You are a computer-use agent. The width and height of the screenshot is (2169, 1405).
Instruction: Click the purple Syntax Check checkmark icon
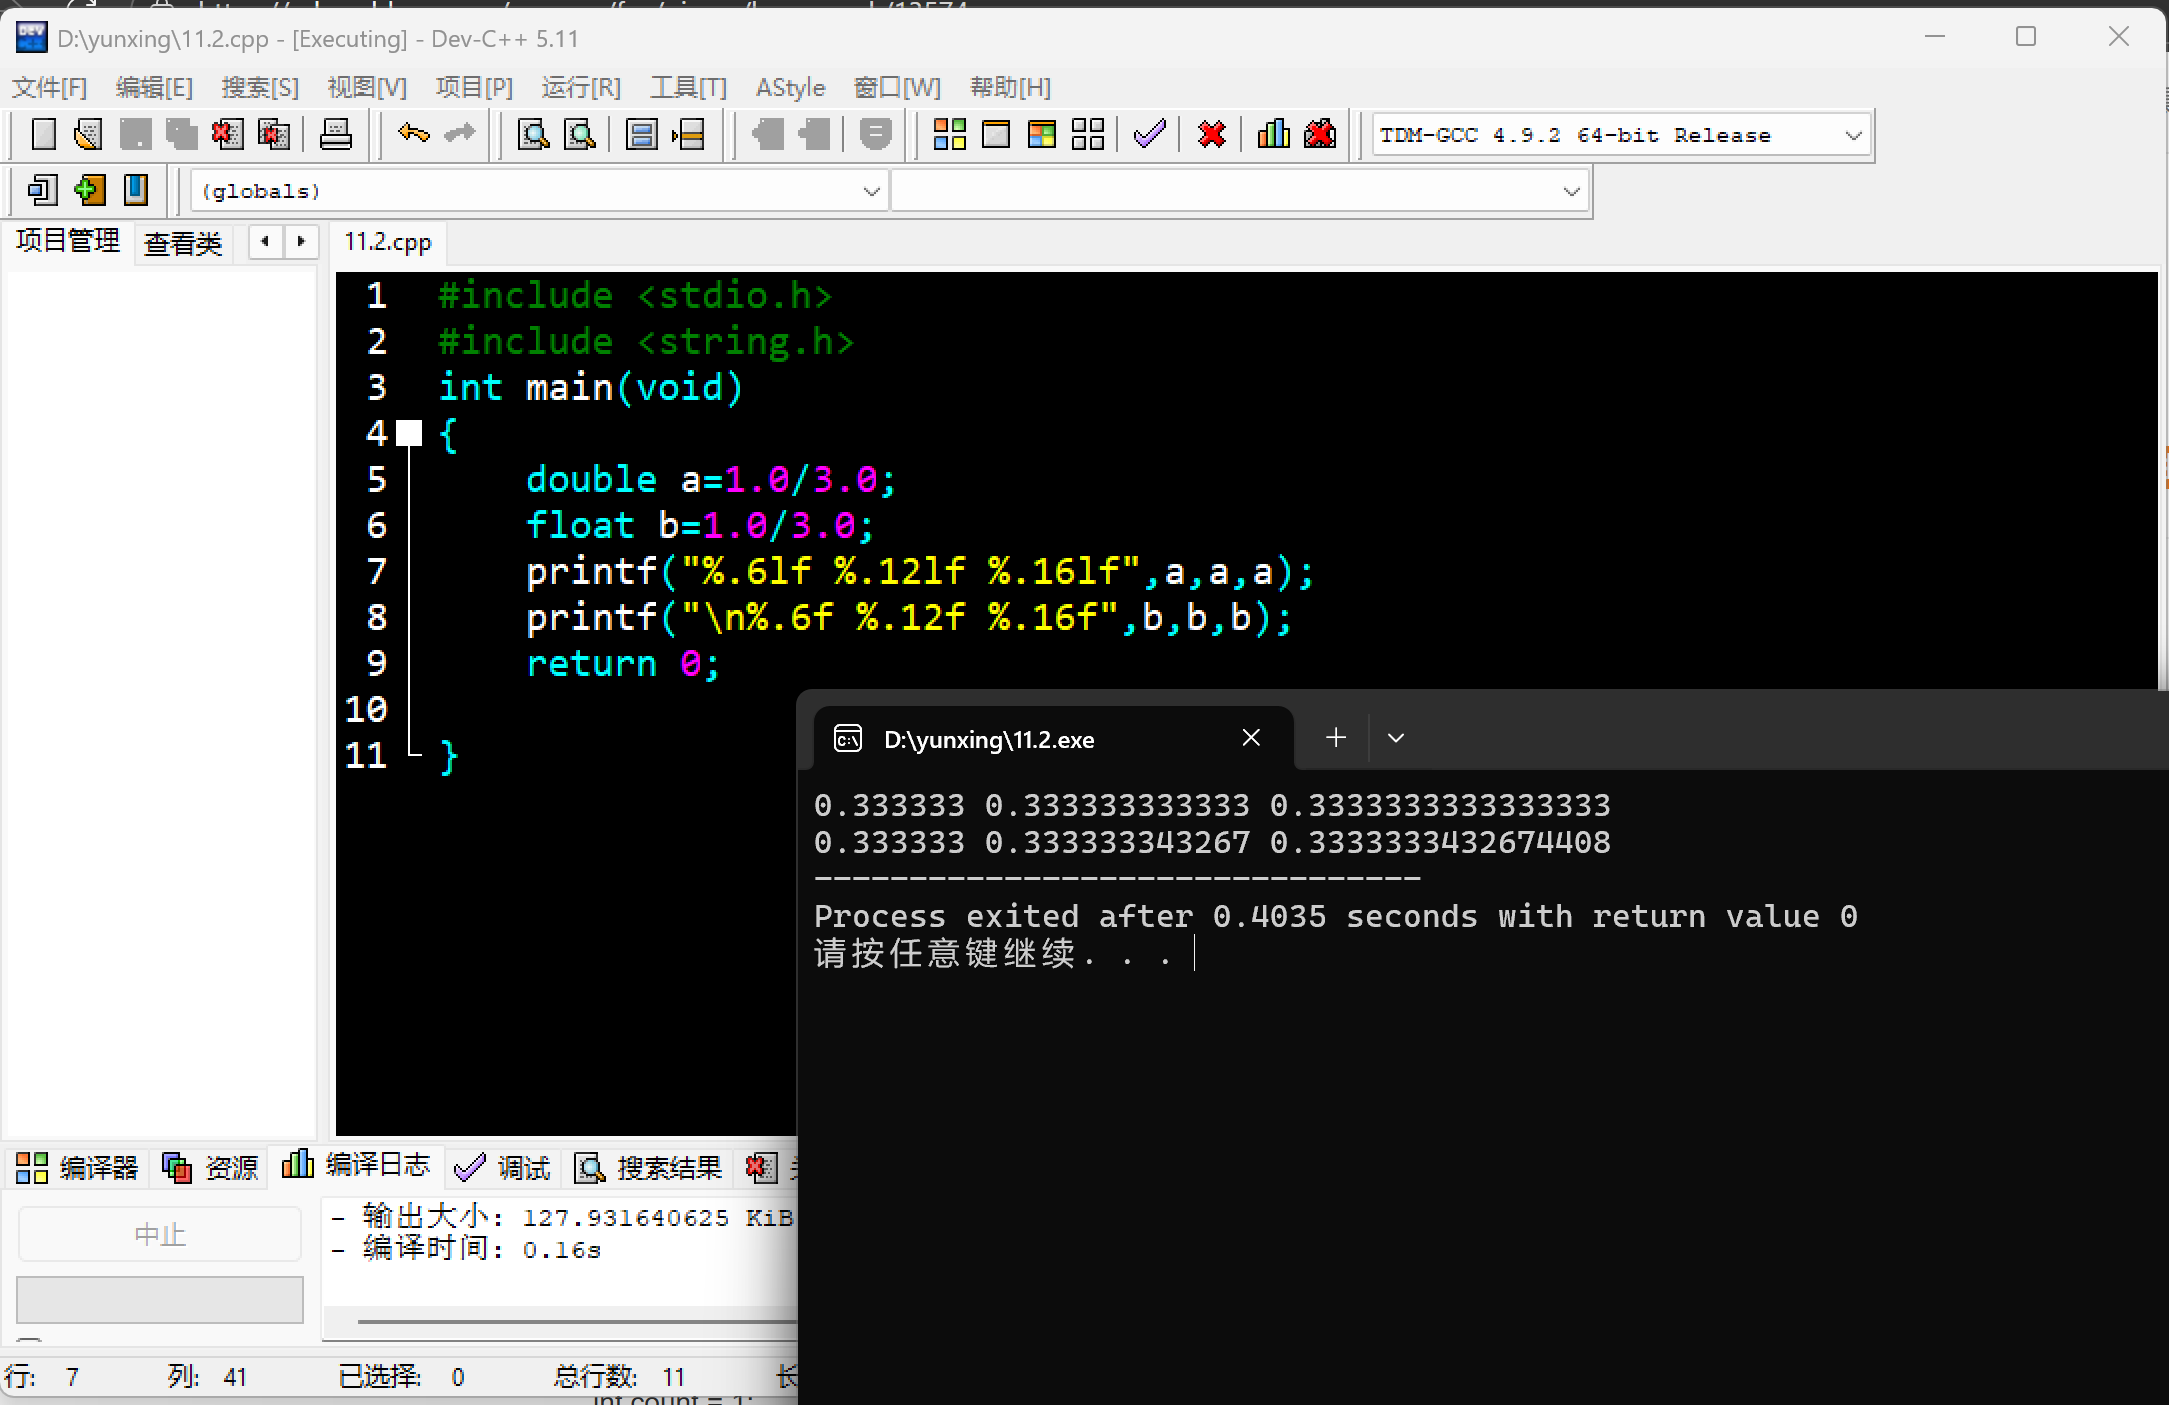pyautogui.click(x=1150, y=134)
